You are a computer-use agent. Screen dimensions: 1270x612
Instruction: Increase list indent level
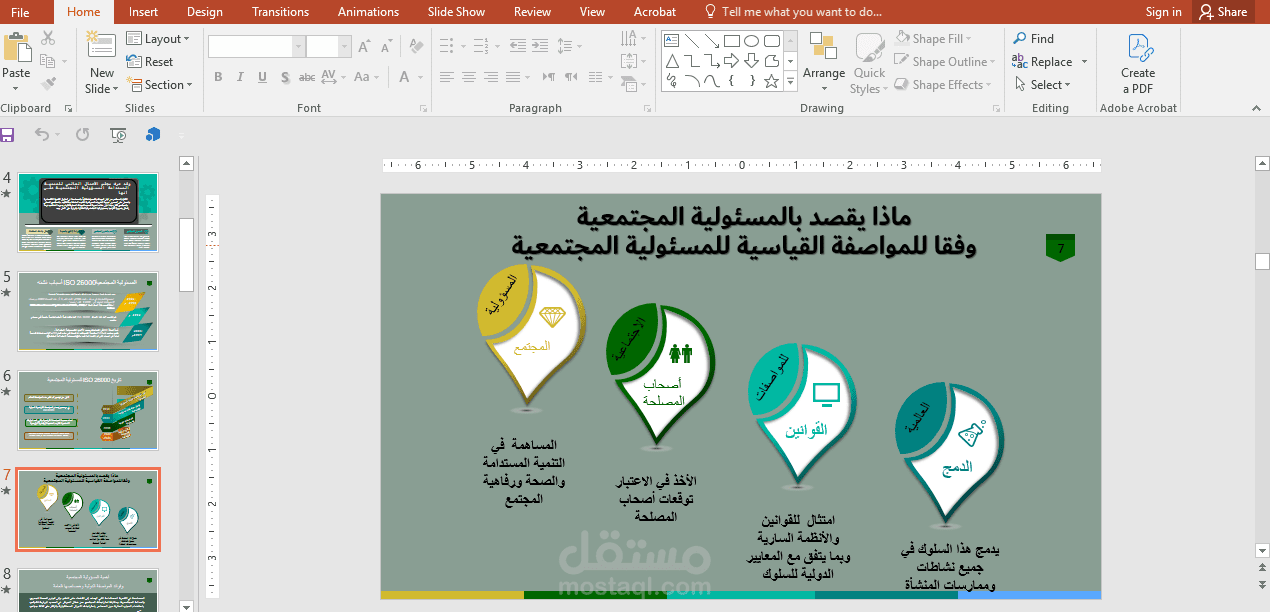coord(540,46)
